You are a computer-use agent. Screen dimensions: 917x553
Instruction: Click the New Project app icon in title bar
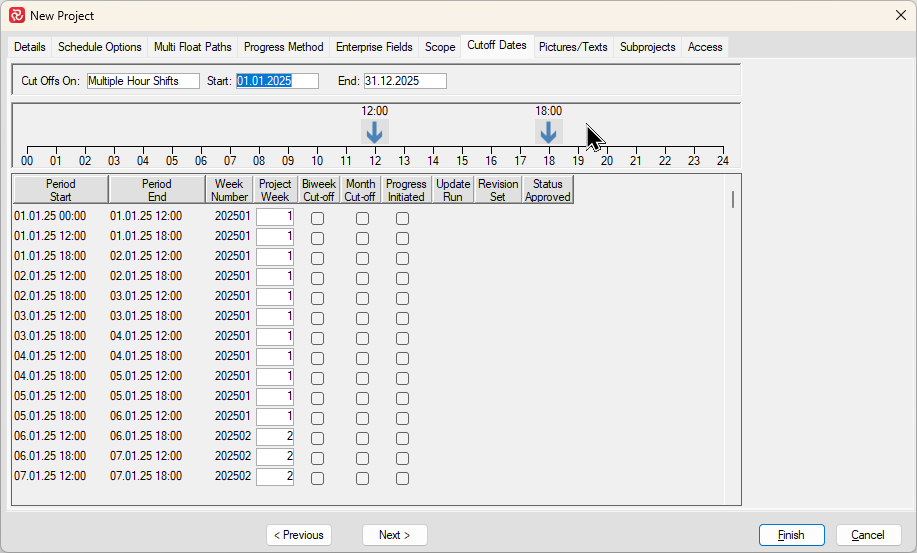16,15
